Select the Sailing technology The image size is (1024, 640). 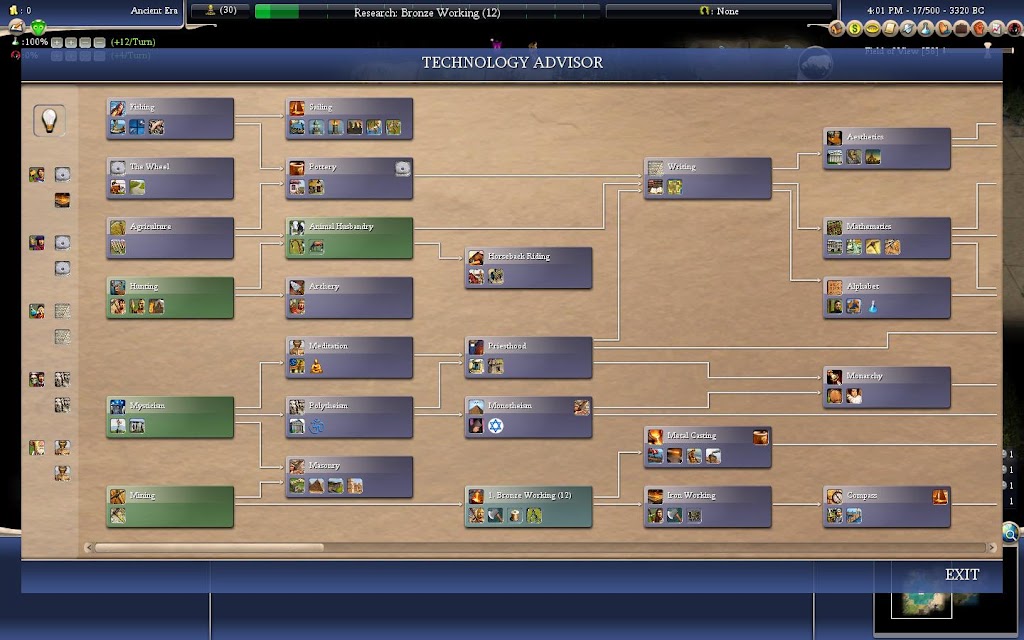tap(349, 118)
